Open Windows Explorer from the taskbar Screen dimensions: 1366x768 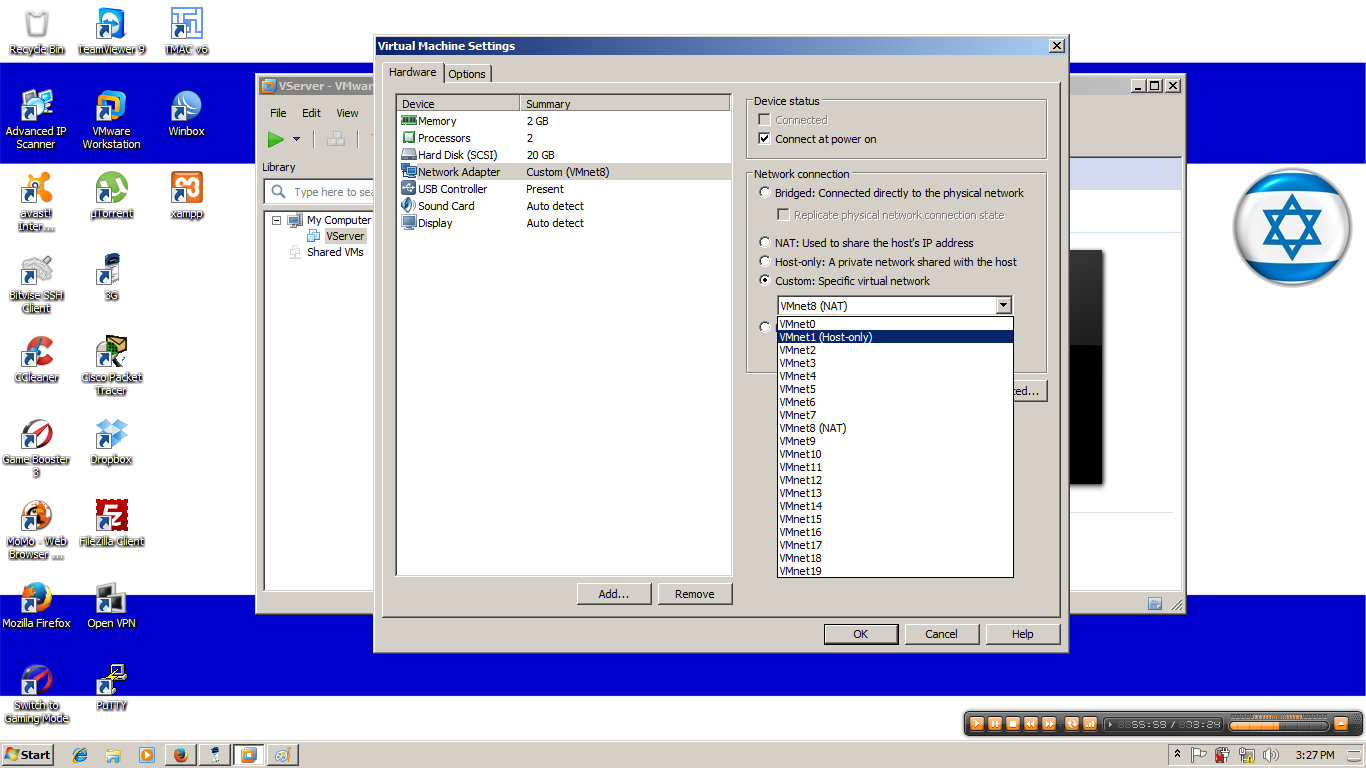tap(113, 755)
